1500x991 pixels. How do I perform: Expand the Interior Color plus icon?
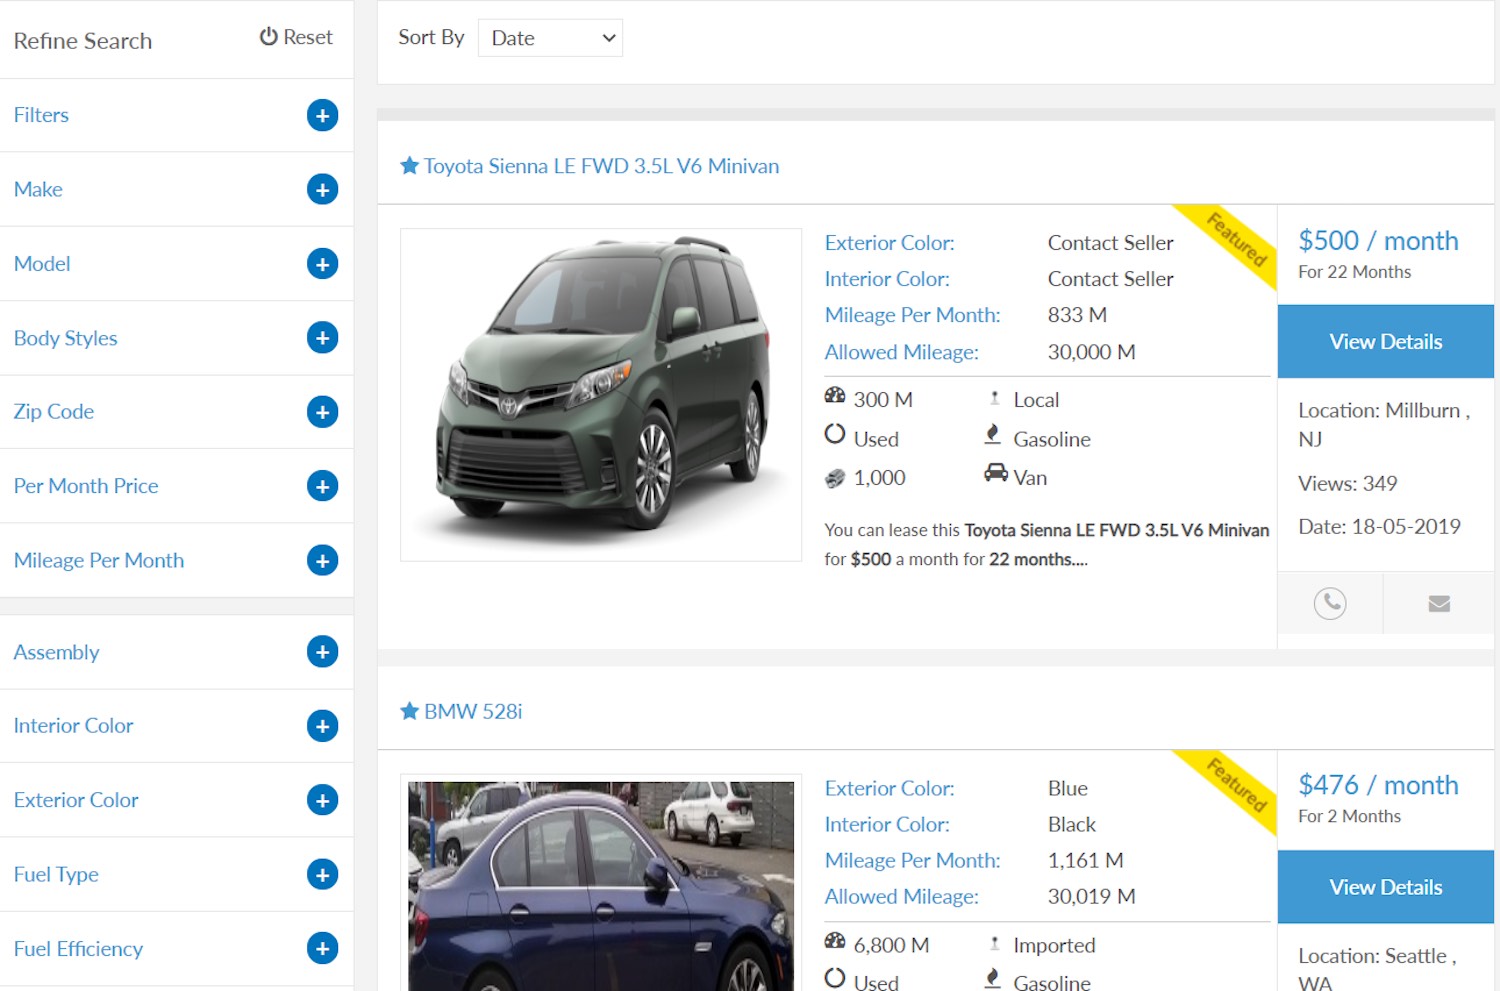coord(322,726)
